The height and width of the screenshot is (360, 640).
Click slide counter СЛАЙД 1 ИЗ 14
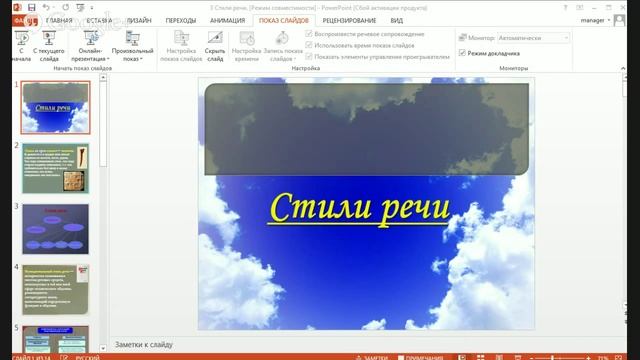point(31,358)
